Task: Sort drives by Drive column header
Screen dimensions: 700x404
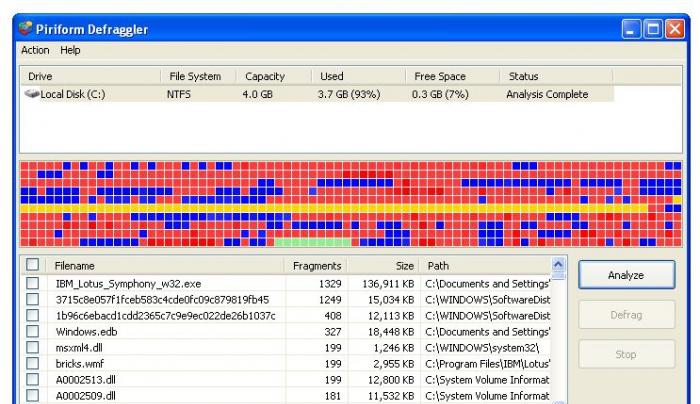Action: click(x=91, y=76)
